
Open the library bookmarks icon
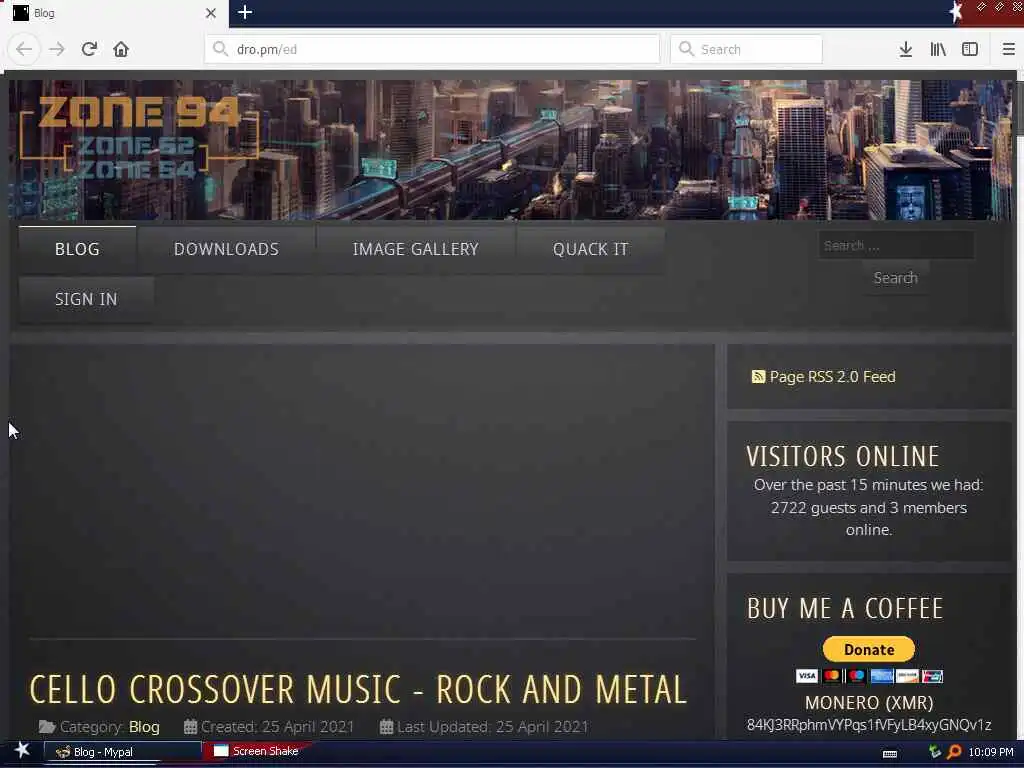click(x=938, y=49)
